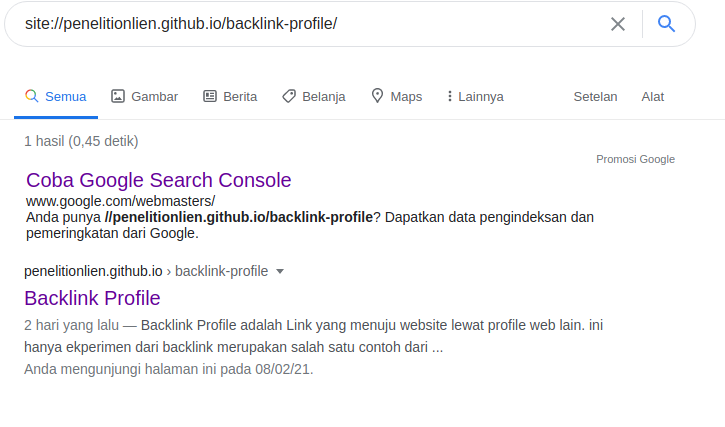
Task: Open the Maps tab
Action: (397, 97)
